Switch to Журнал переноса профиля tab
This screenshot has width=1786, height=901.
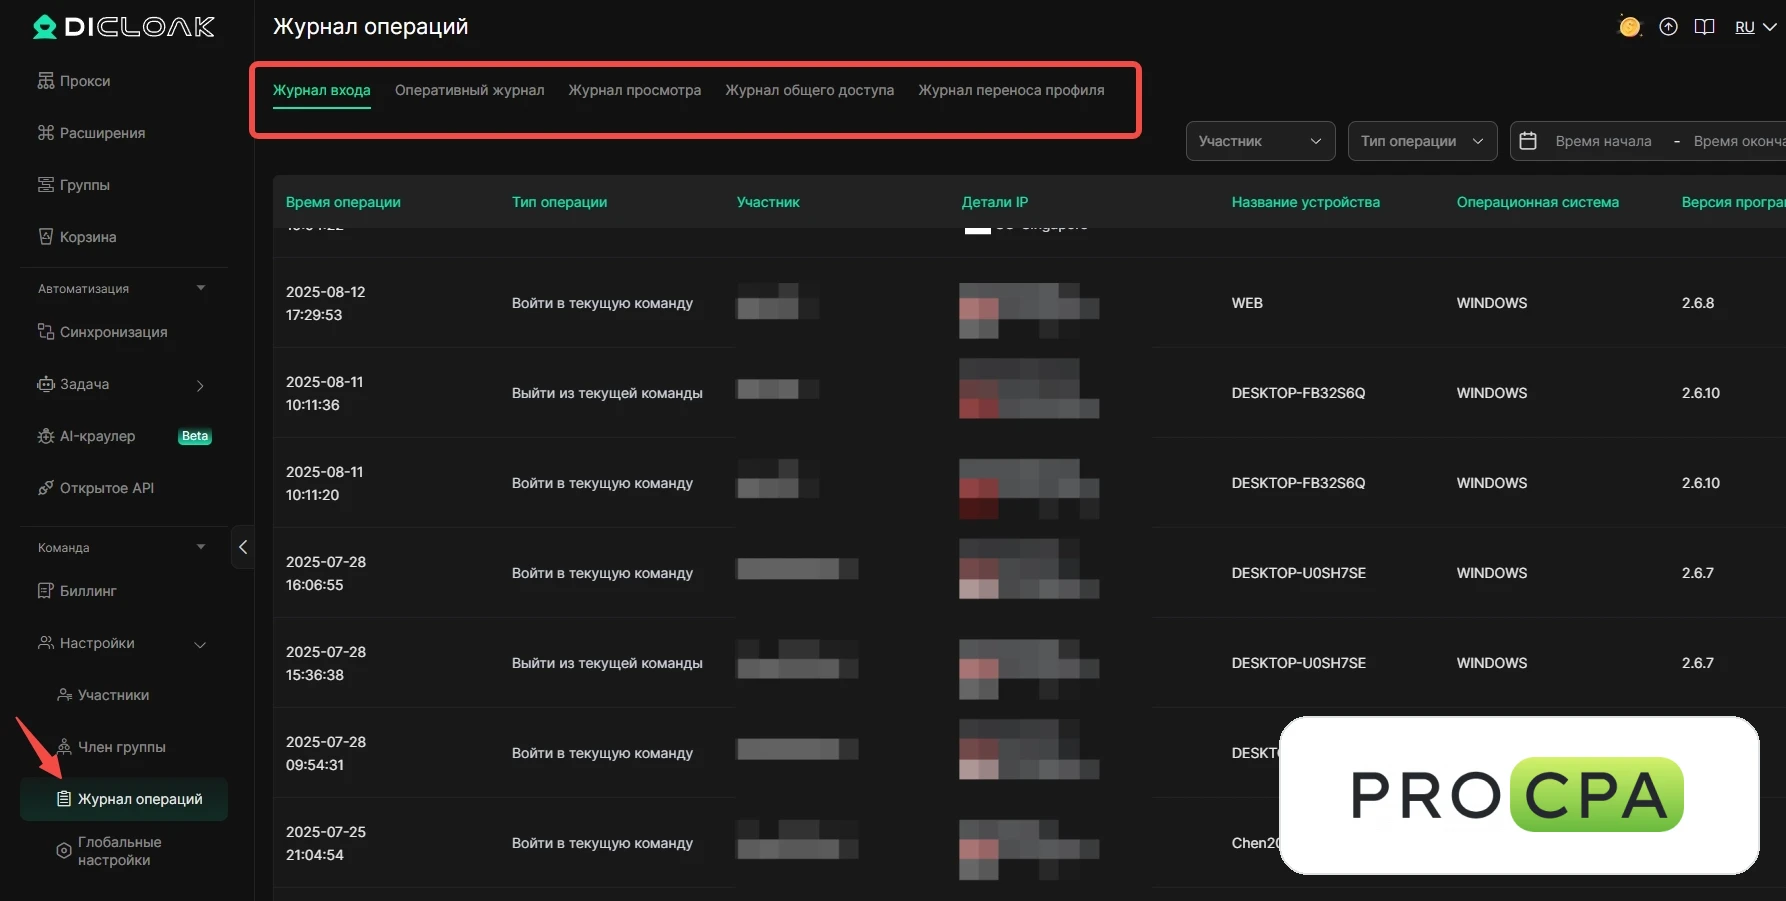[1012, 90]
